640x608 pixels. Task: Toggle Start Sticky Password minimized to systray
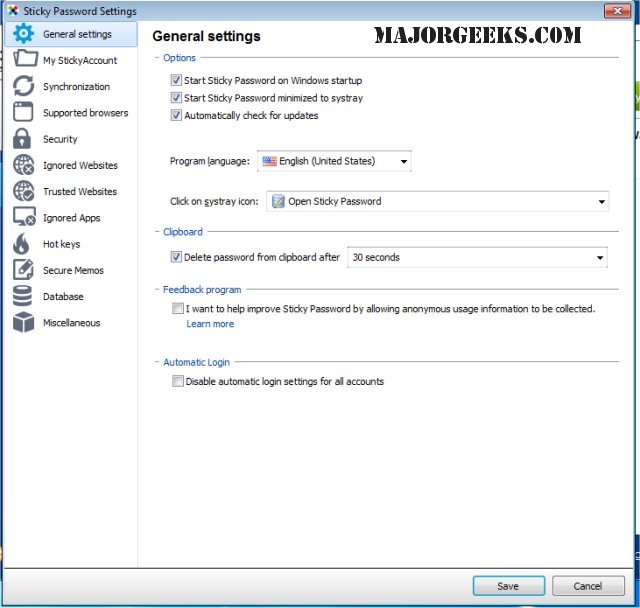coord(176,98)
